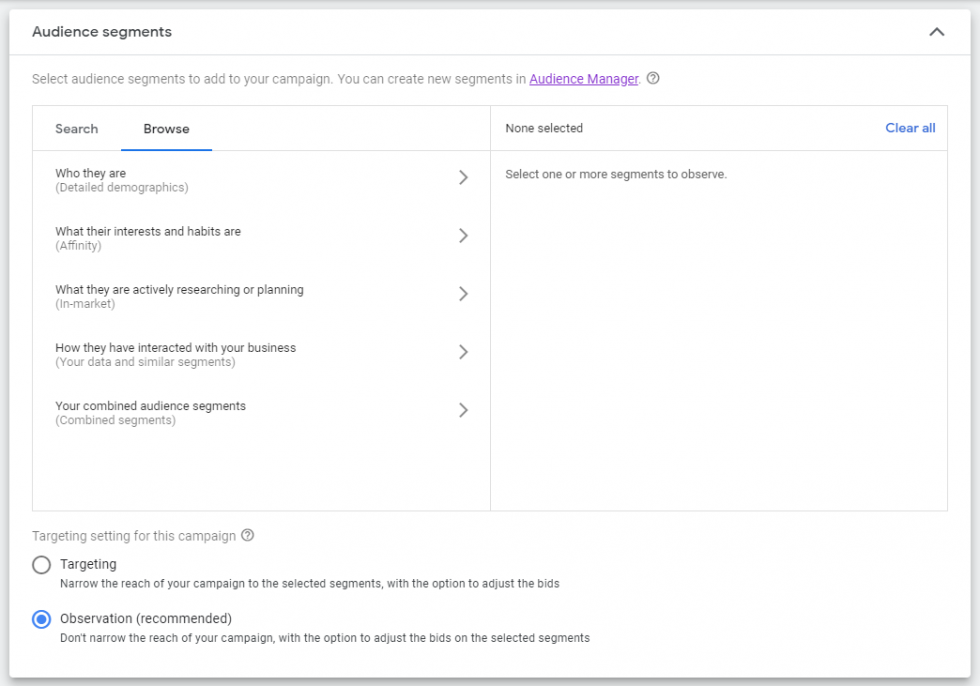Open the What their interests and habits are category

(x=200, y=236)
